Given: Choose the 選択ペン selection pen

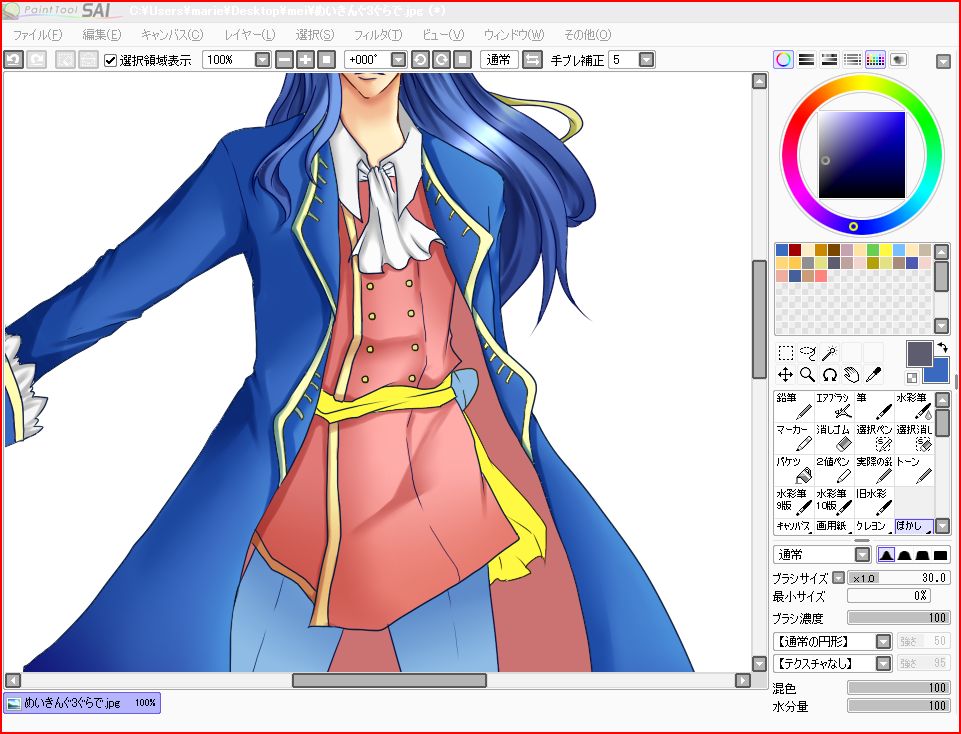Looking at the screenshot, I should pos(875,438).
